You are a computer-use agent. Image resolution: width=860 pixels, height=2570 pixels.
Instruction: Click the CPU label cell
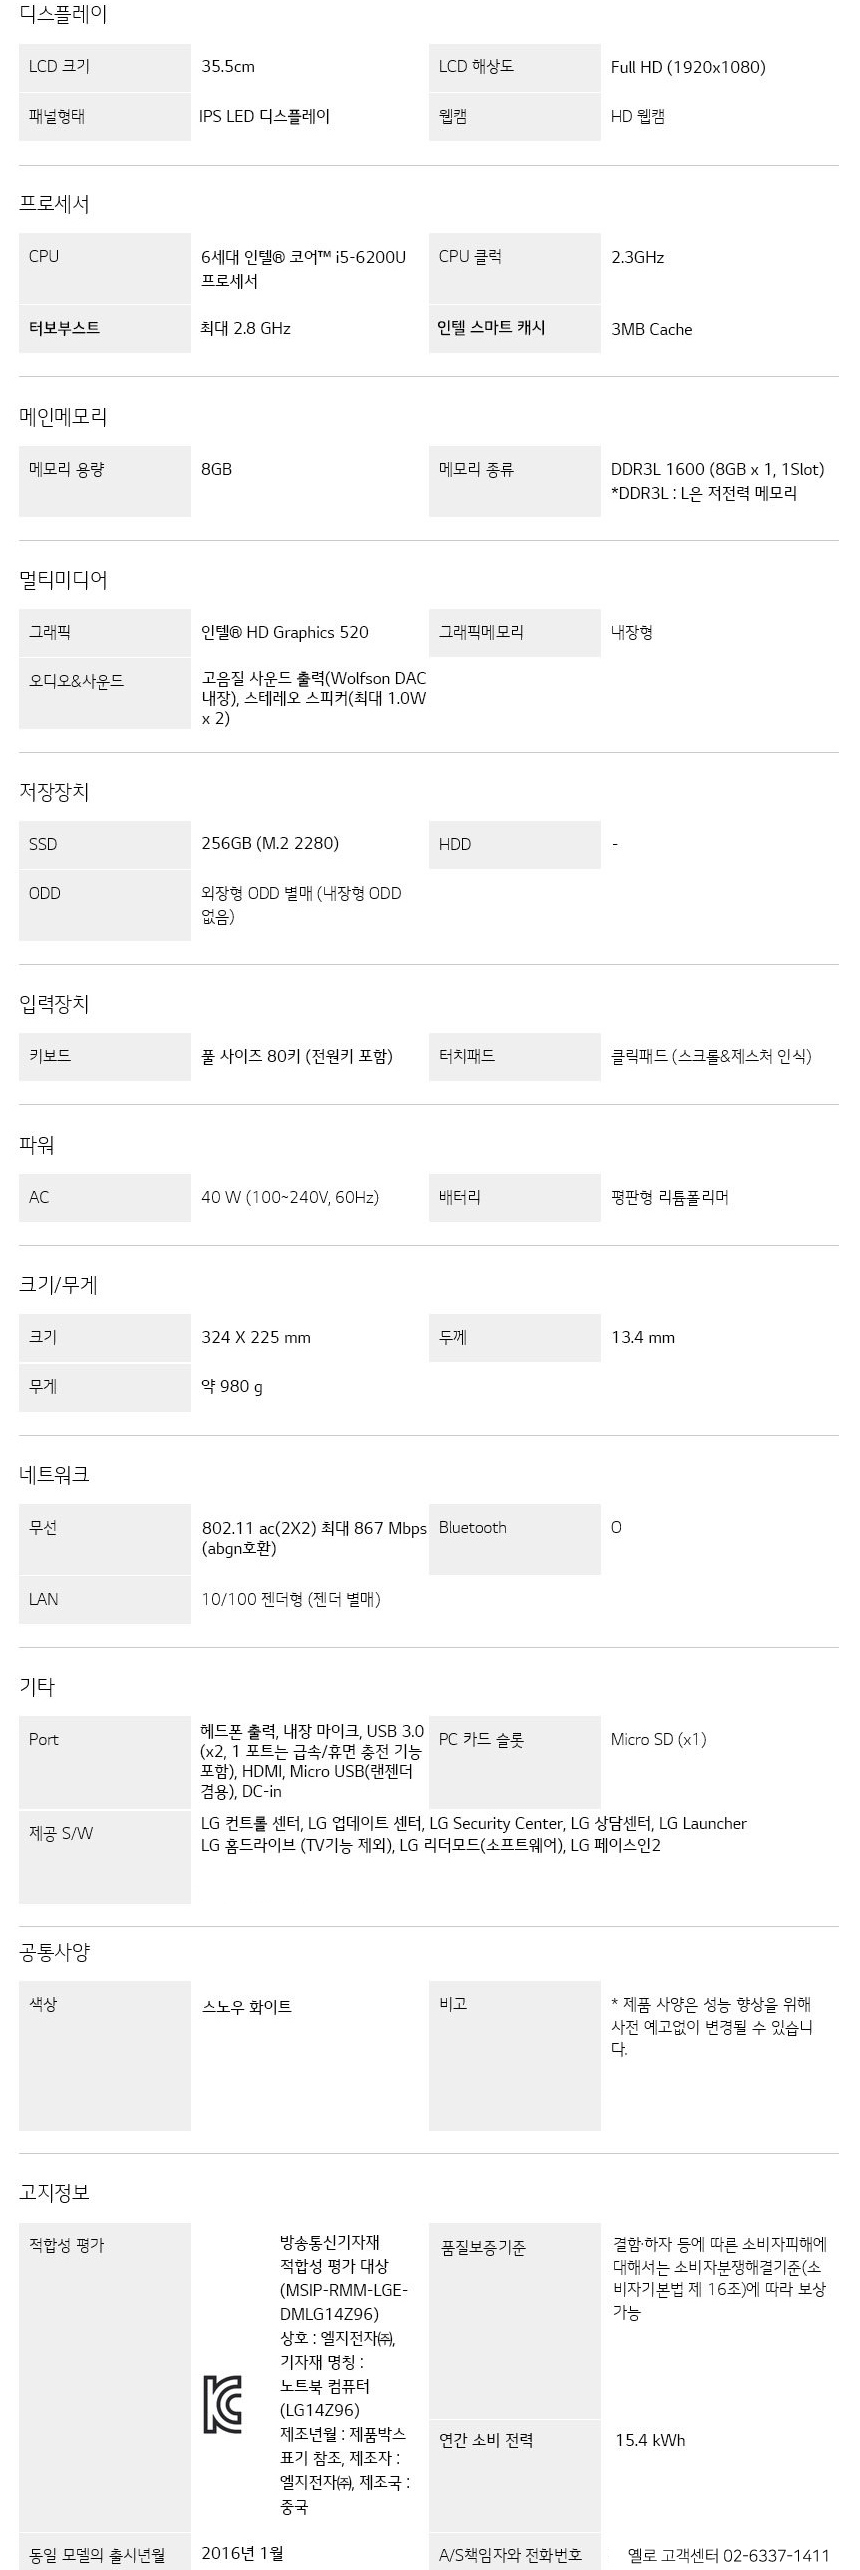click(x=105, y=268)
